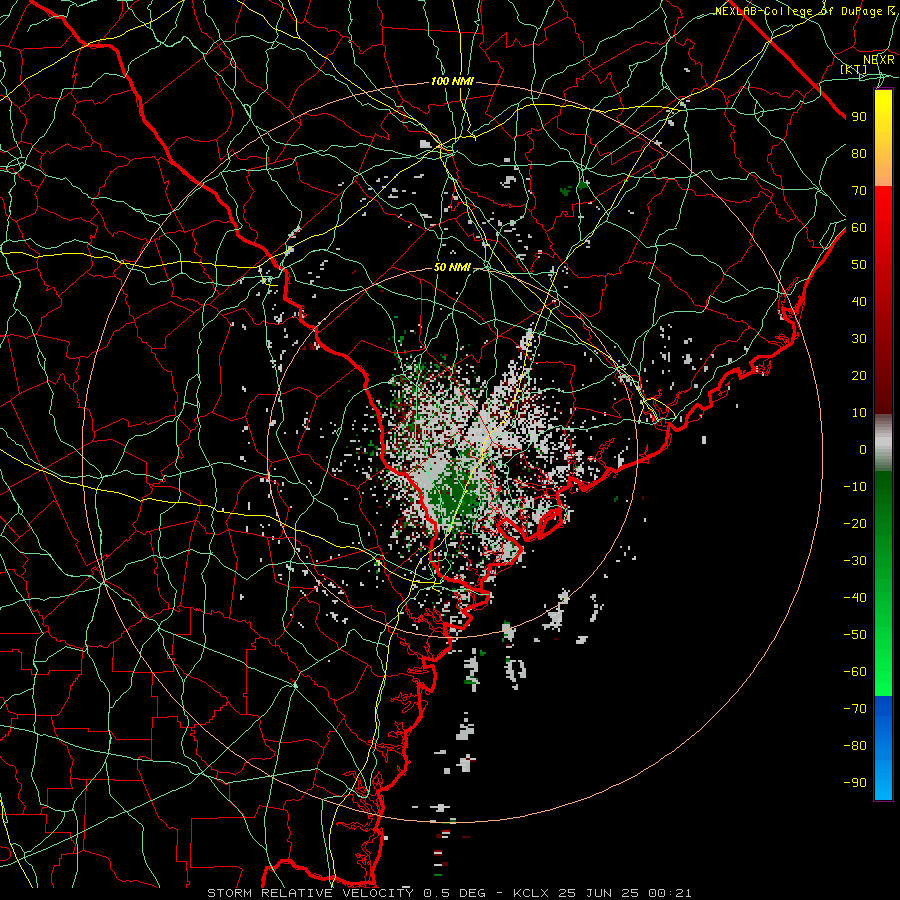This screenshot has height=900, width=900.
Task: Click the KCLX station identifier in the caption
Action: [x=531, y=893]
